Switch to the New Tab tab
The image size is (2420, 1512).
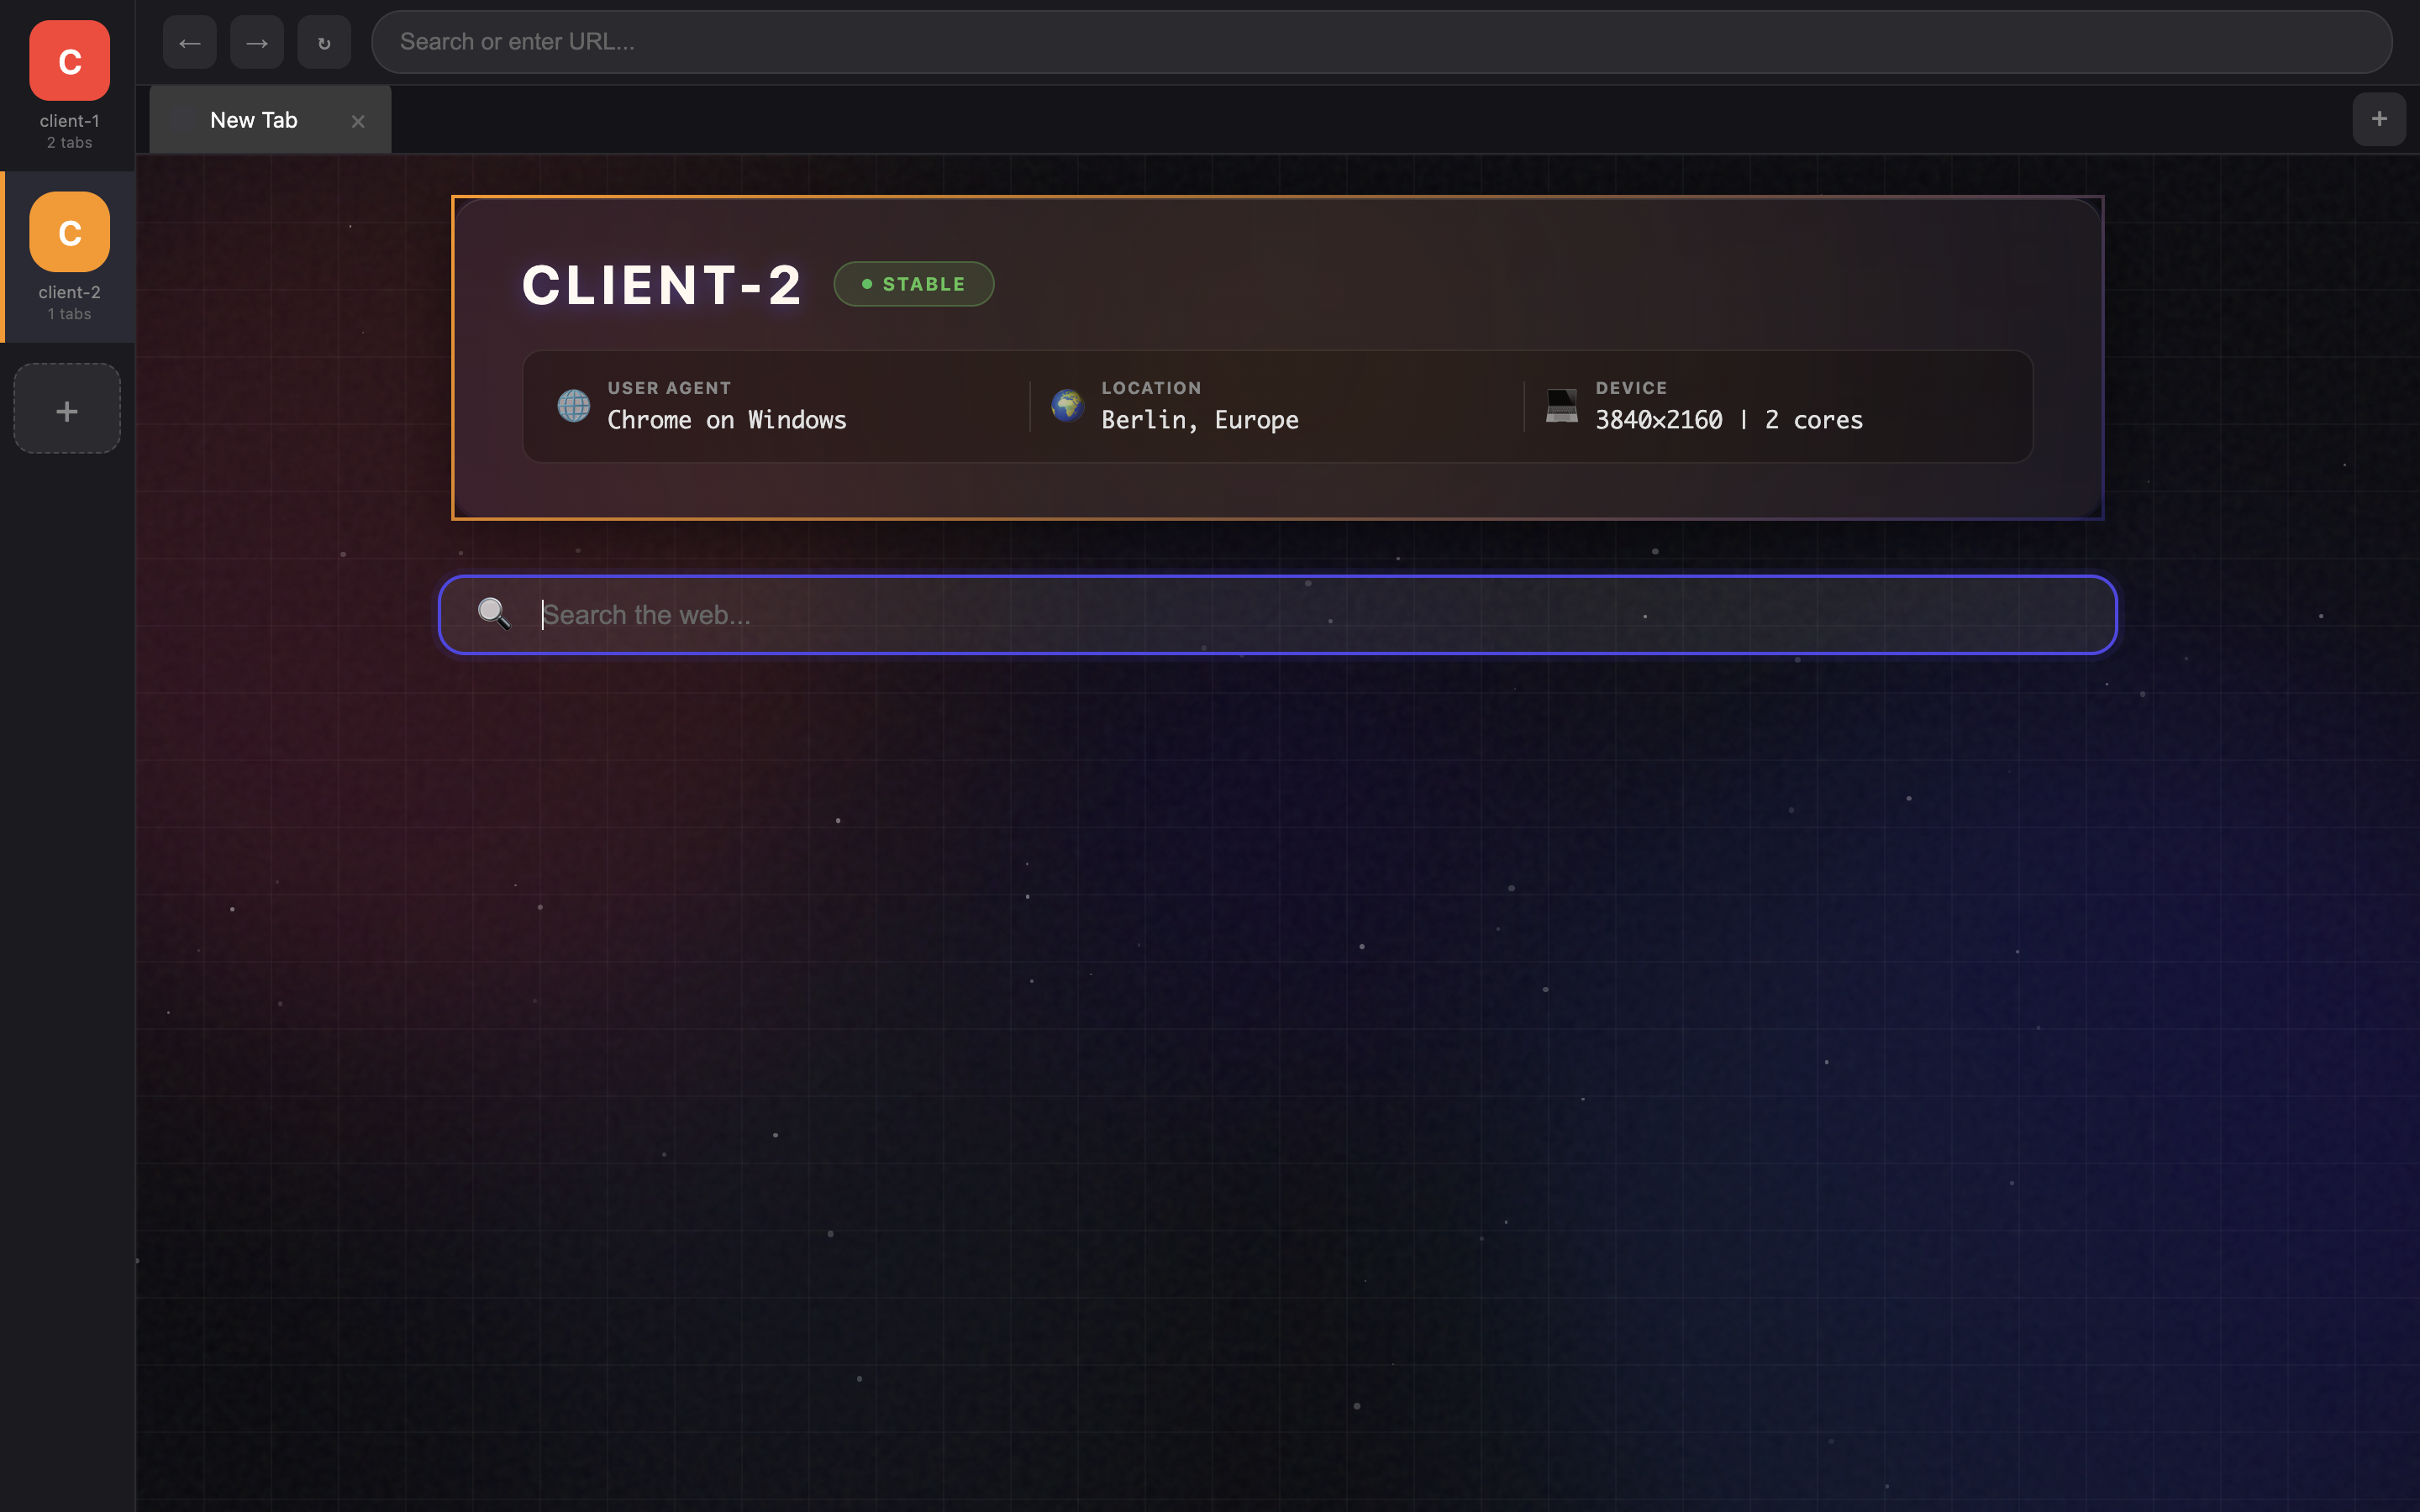click(x=254, y=120)
